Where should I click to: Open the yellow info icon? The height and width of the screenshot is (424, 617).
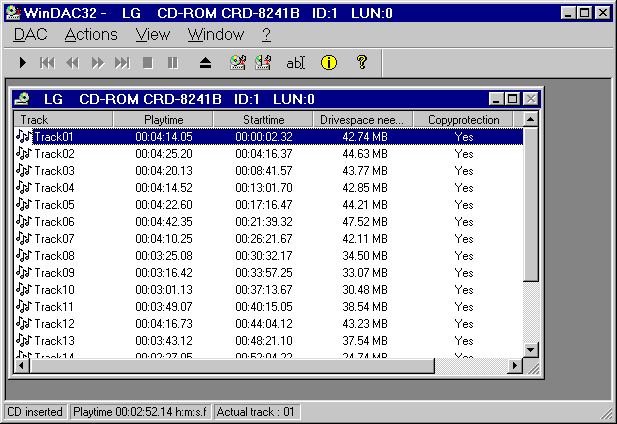click(x=328, y=62)
